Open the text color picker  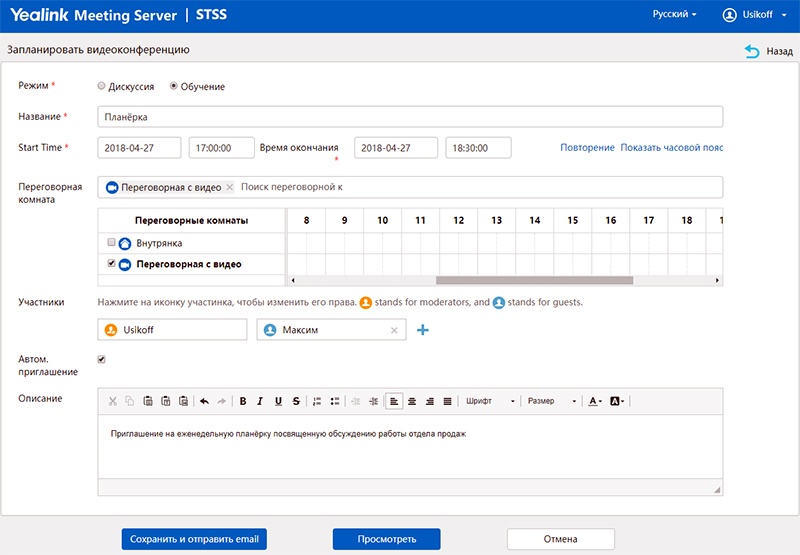(594, 401)
